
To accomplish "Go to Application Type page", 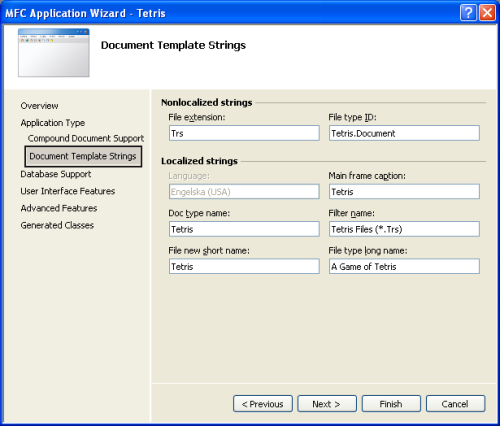I will (x=53, y=123).
